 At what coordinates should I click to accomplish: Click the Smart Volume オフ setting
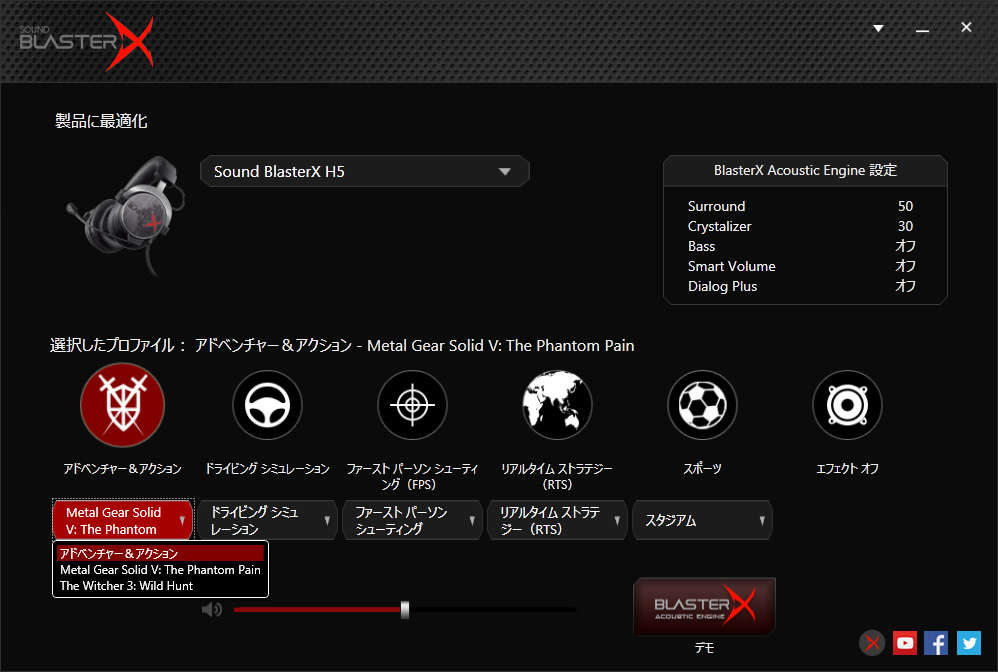pos(905,266)
